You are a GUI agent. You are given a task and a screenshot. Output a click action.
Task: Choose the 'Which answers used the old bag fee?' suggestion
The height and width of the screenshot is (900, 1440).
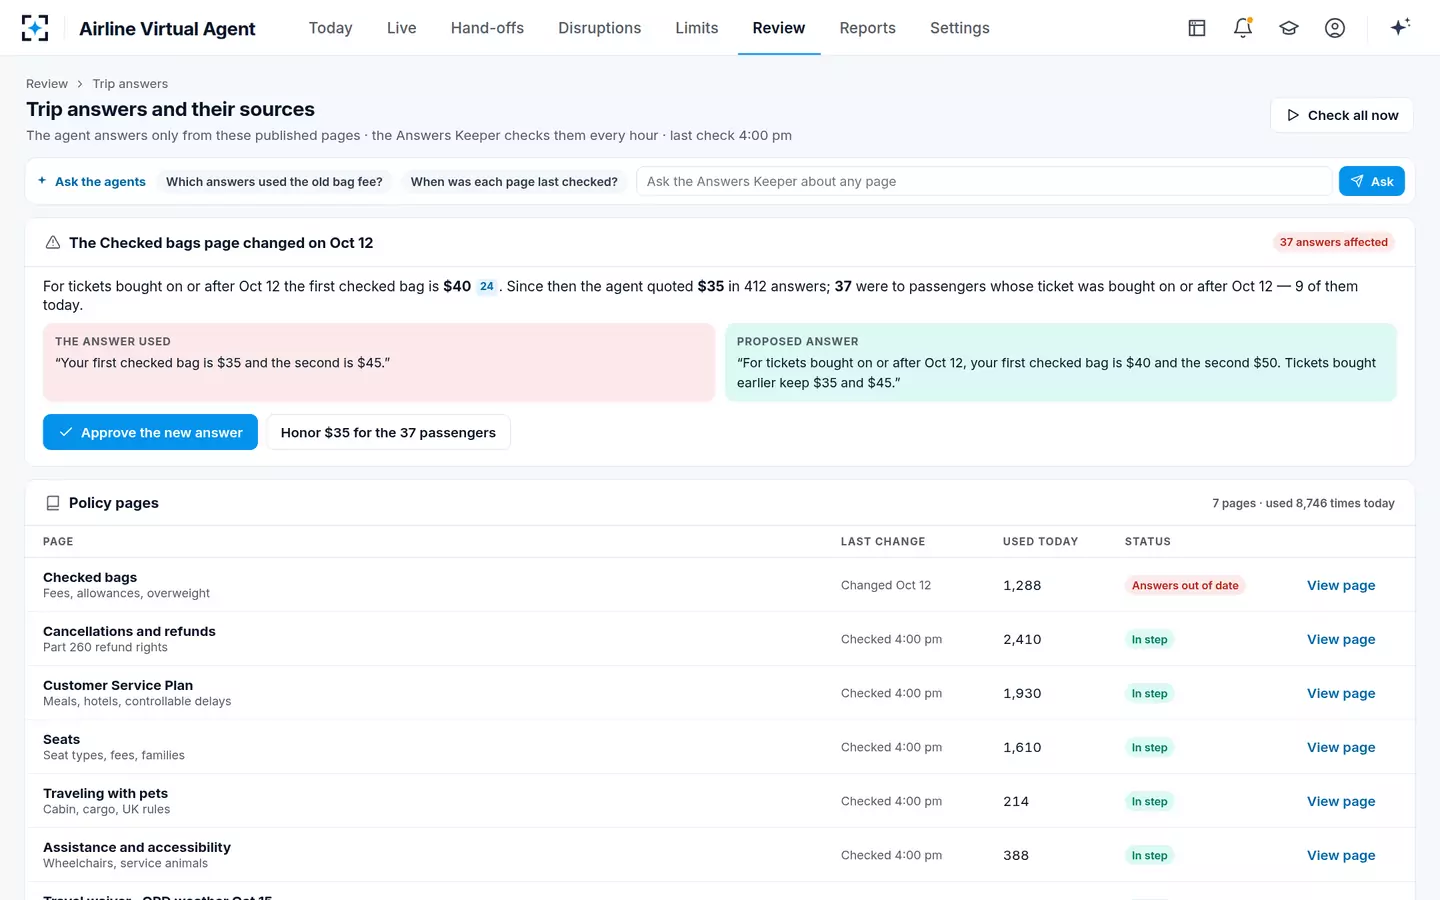(x=274, y=182)
